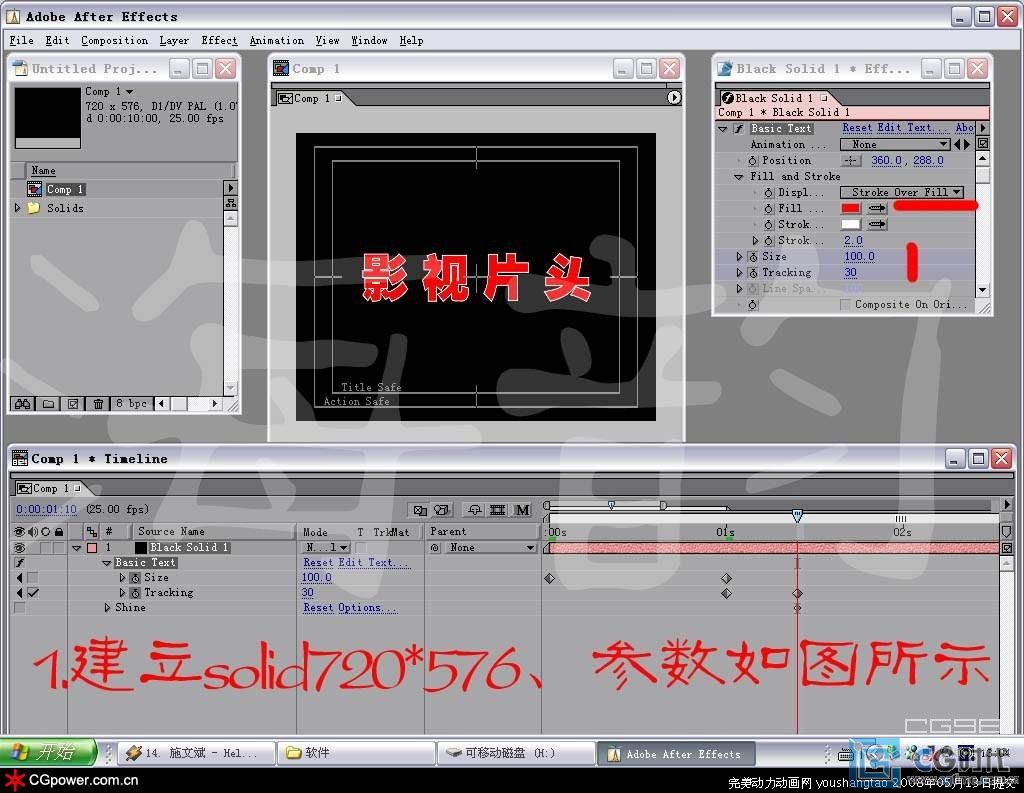The width and height of the screenshot is (1024, 793).
Task: Toggle the Composite On Original checkbox
Action: coord(845,304)
